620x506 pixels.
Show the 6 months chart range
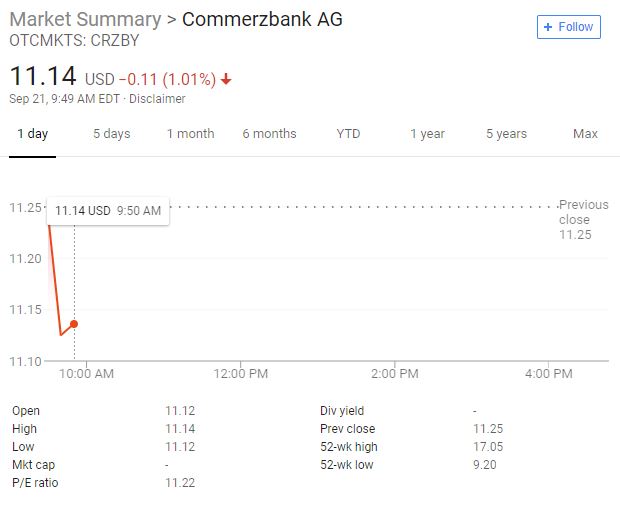coord(269,134)
